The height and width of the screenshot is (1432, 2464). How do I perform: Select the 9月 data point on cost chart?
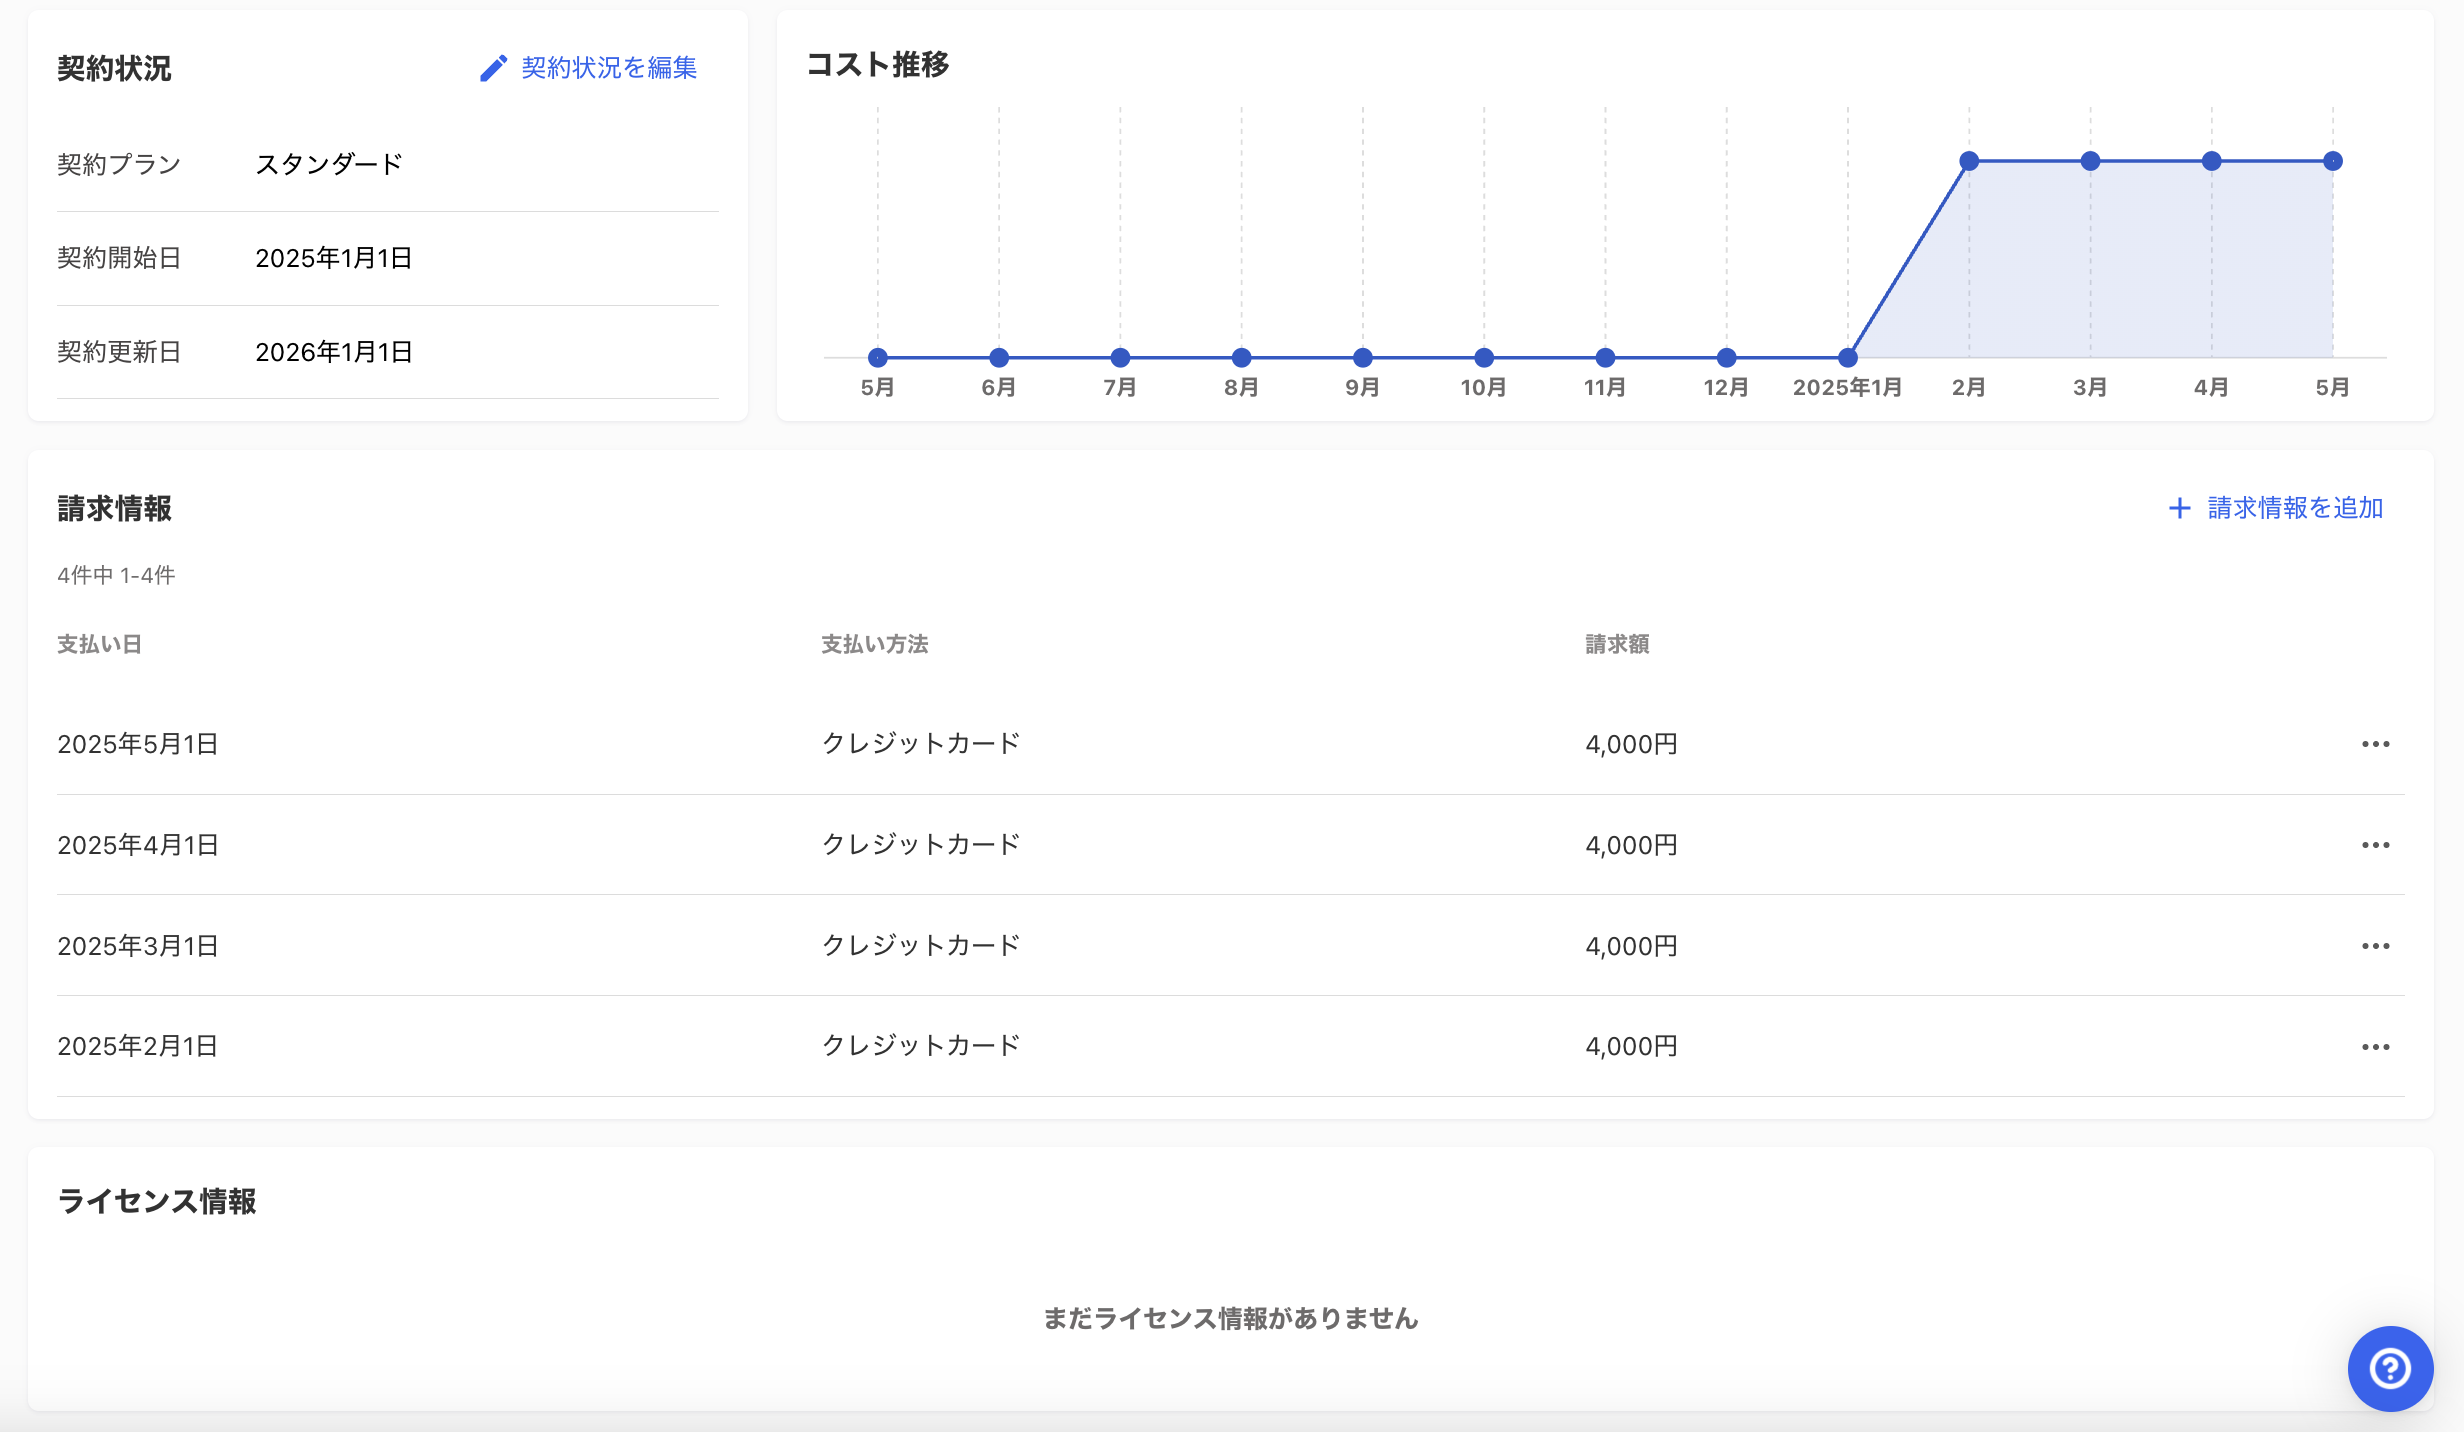pyautogui.click(x=1363, y=357)
